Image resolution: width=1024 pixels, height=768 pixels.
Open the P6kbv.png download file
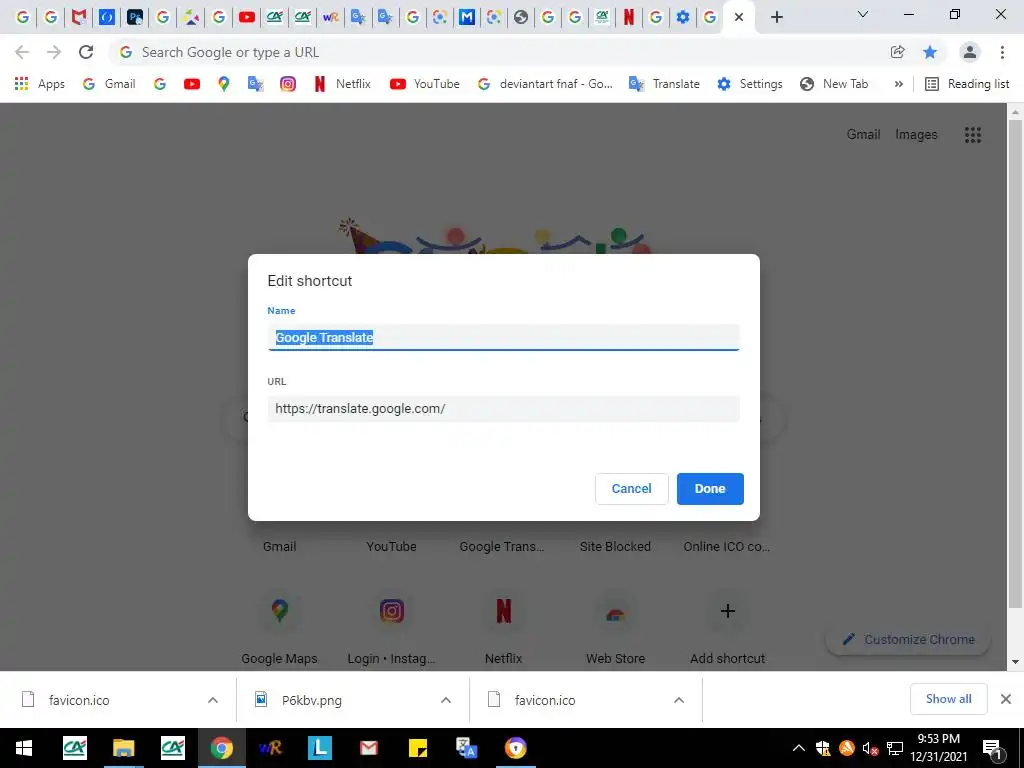(312, 700)
